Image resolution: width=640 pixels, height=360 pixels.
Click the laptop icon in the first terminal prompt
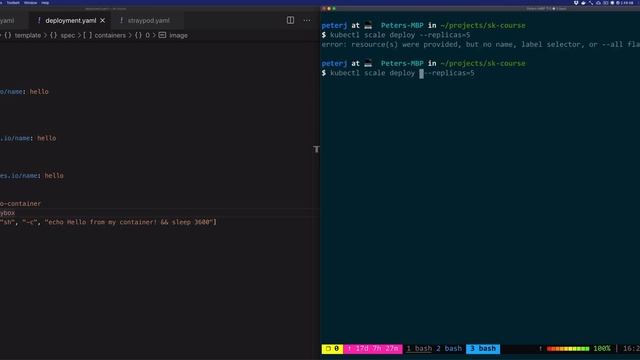(368, 26)
